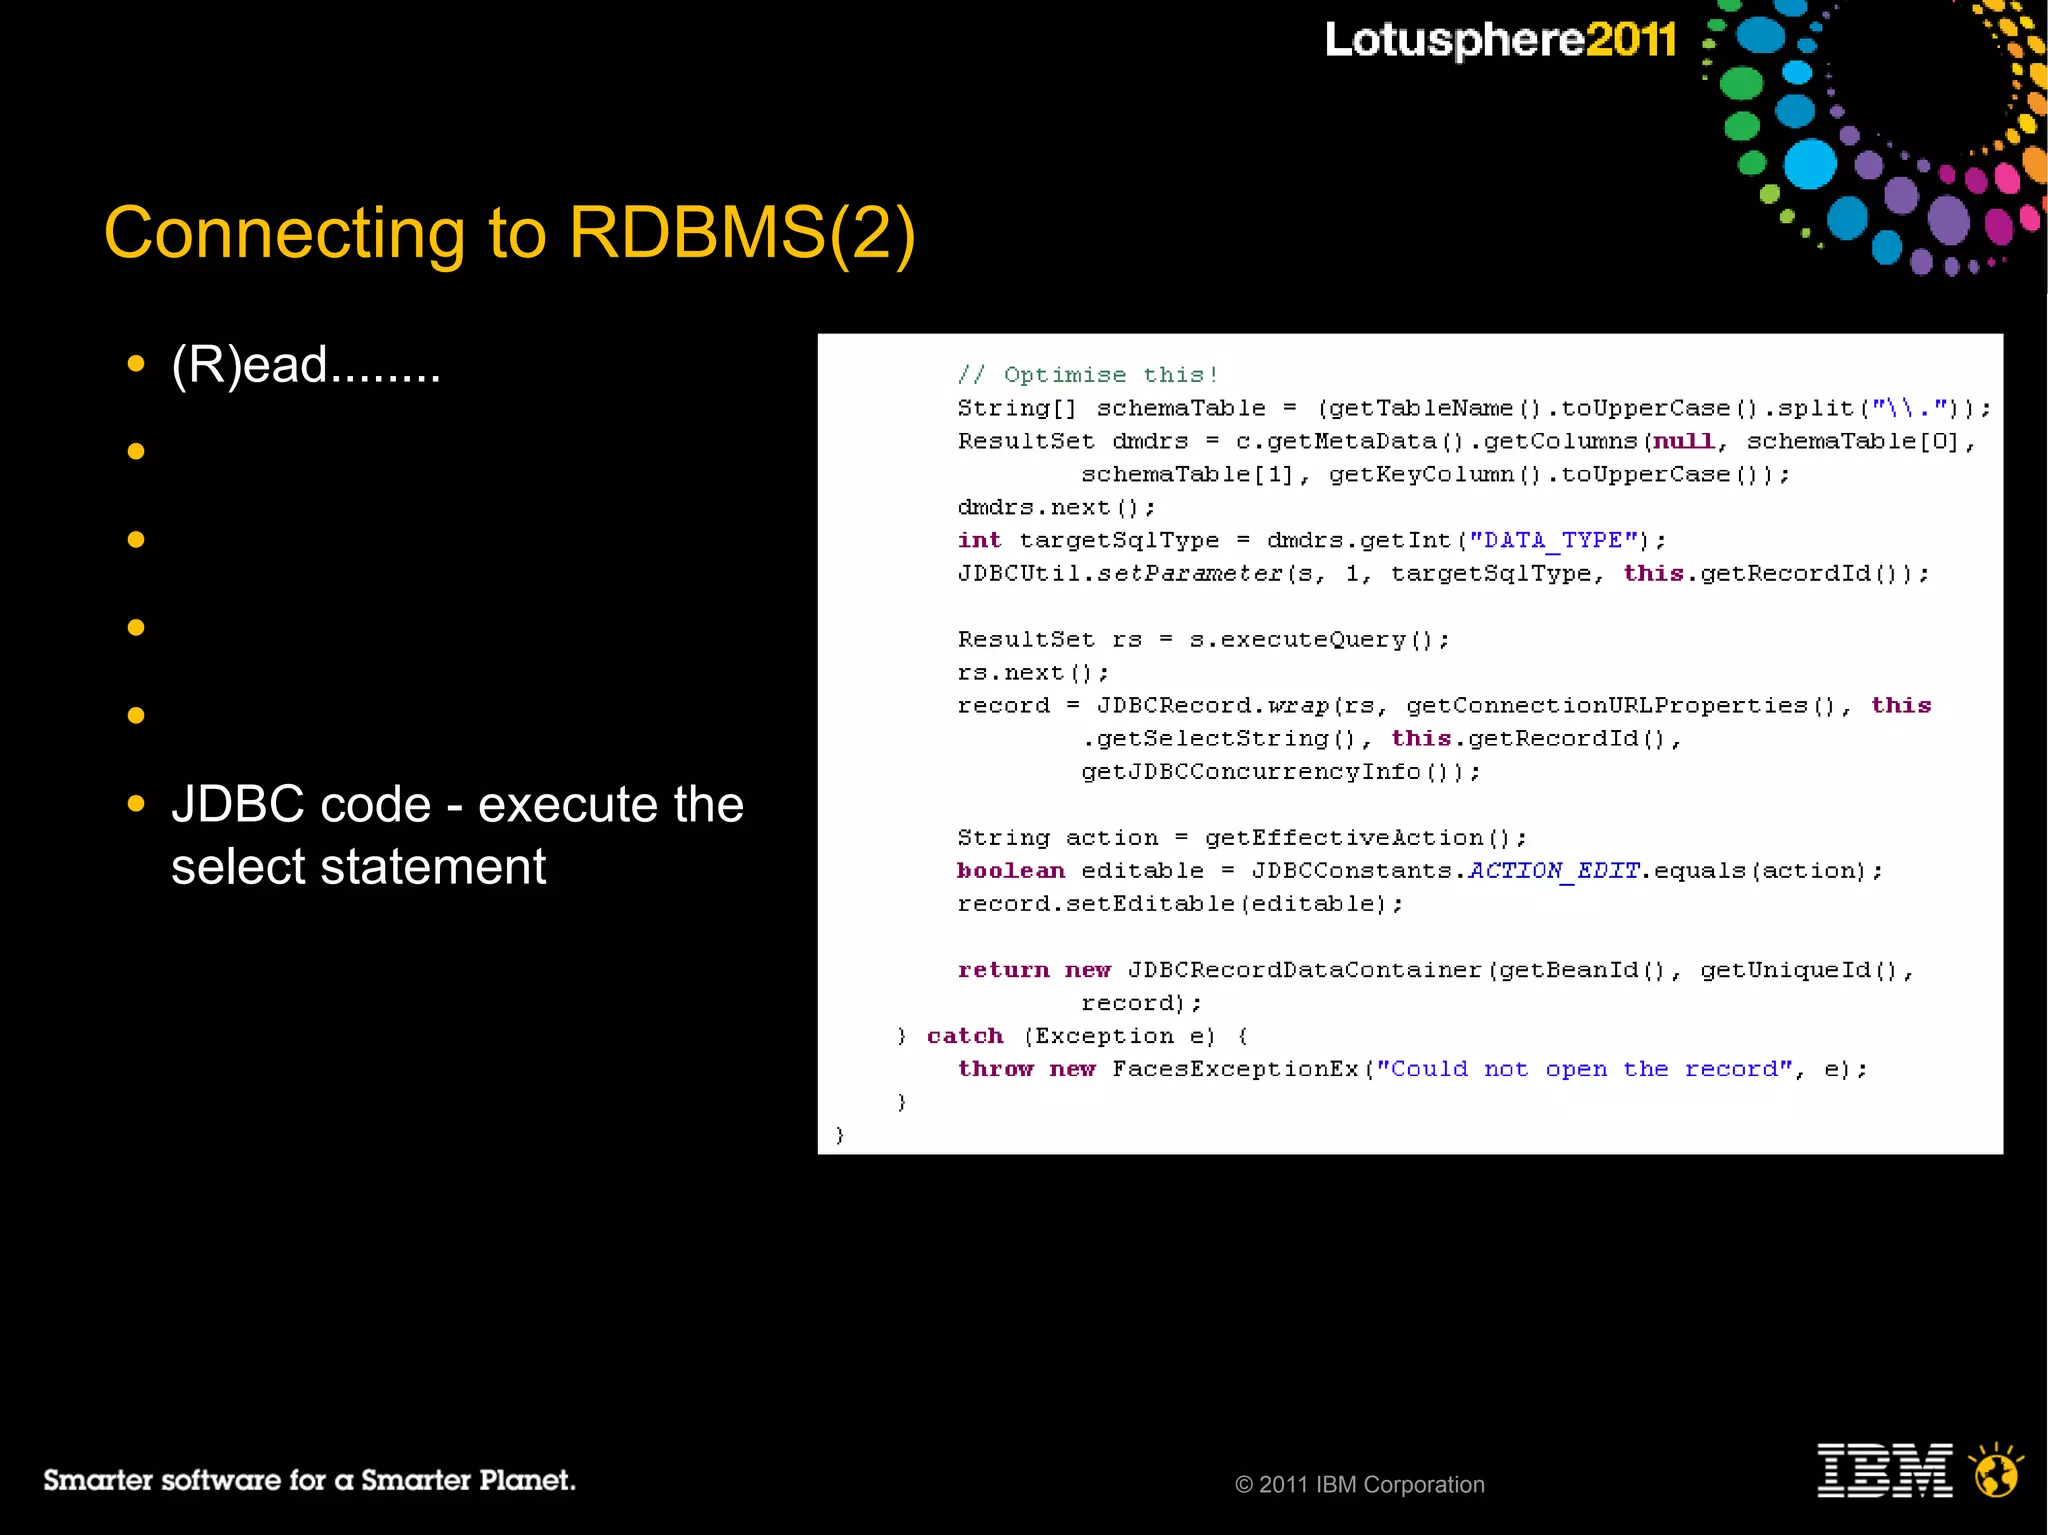Click the 'String action = getEffectiveAction();' line
Image resolution: width=2048 pixels, height=1535 pixels.
[x=1242, y=837]
